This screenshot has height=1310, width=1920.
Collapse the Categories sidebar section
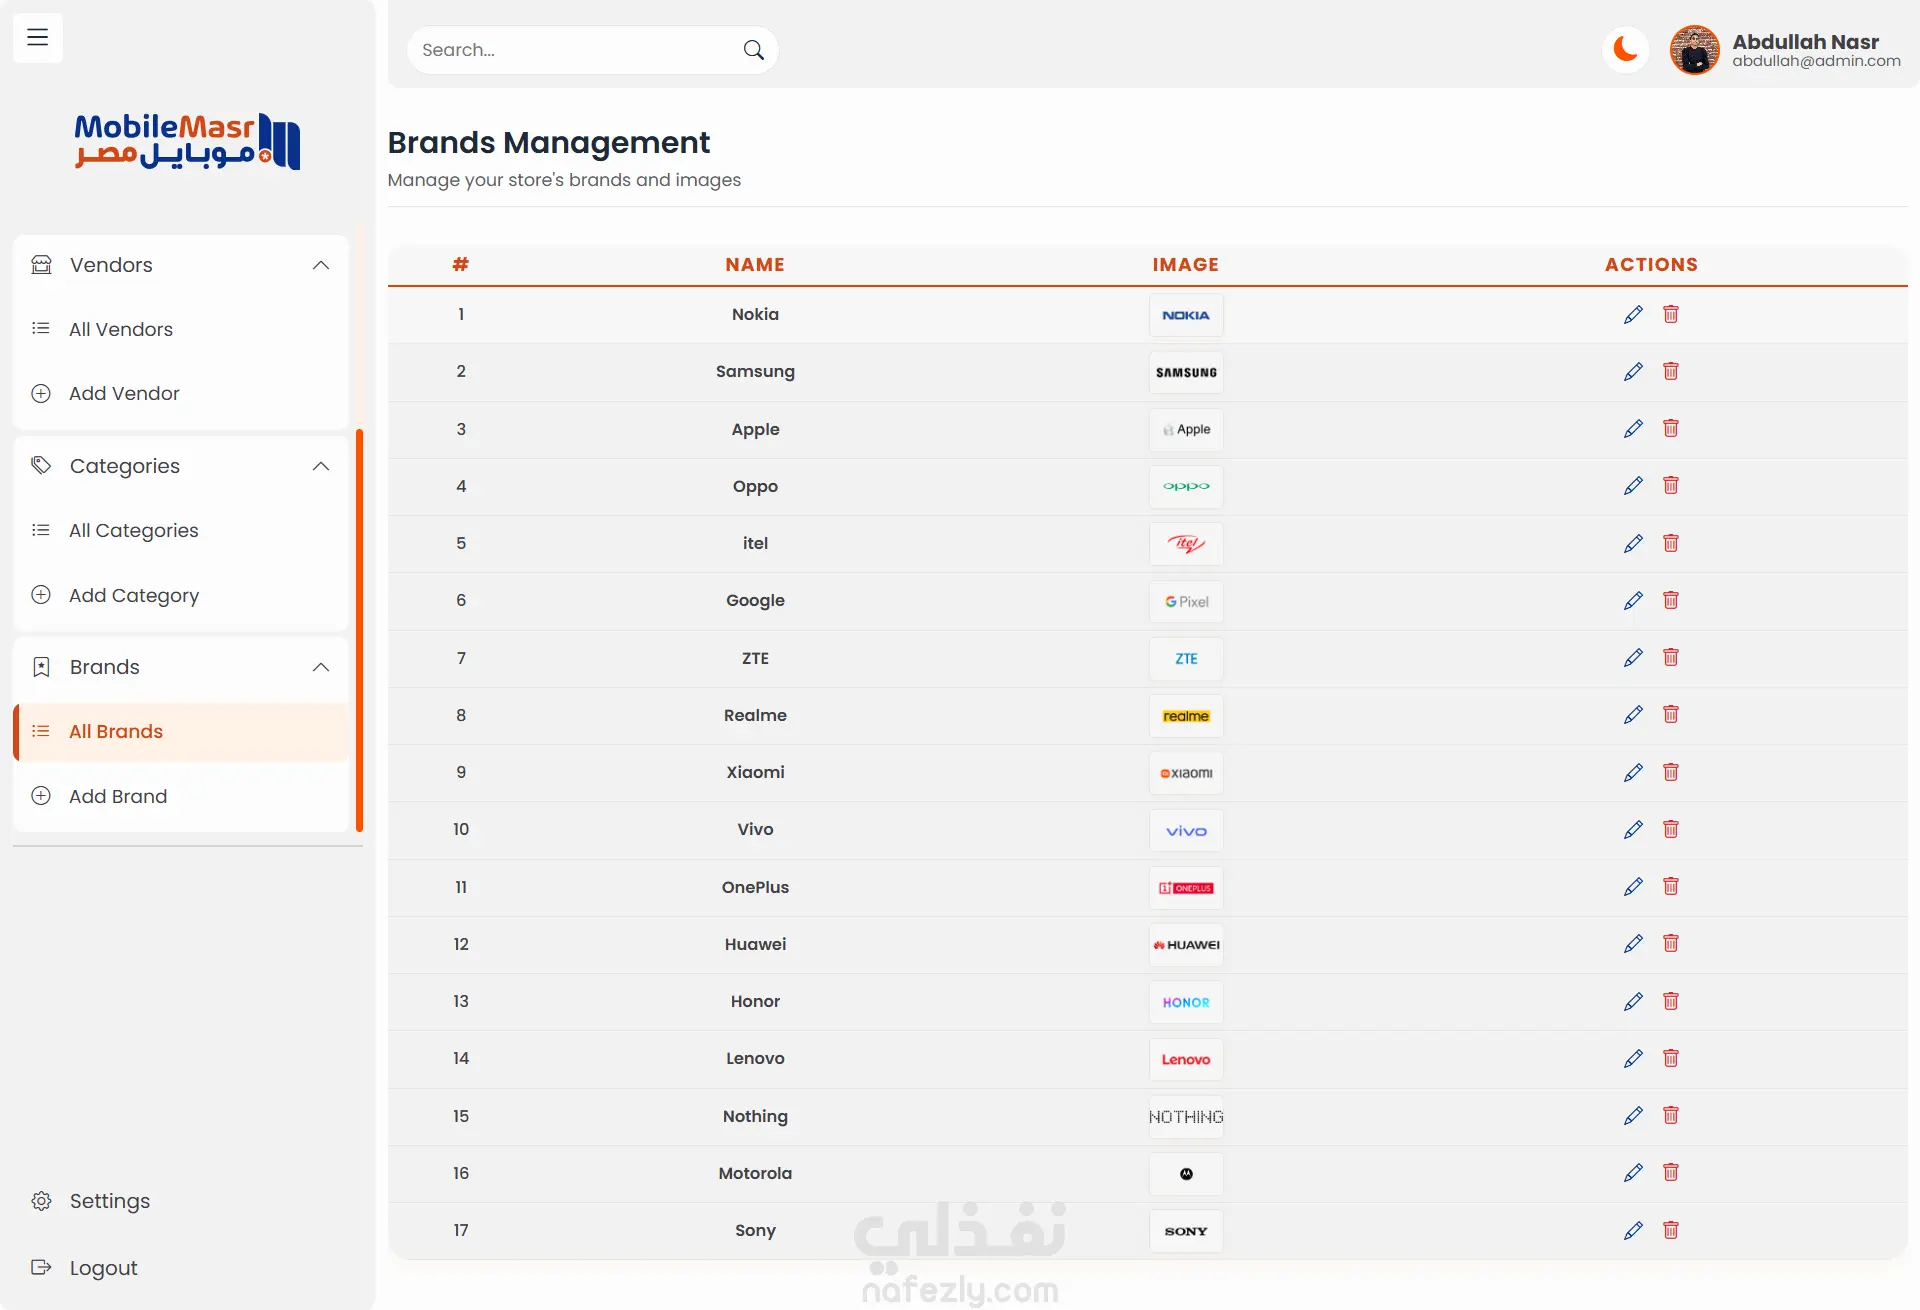pyautogui.click(x=321, y=466)
